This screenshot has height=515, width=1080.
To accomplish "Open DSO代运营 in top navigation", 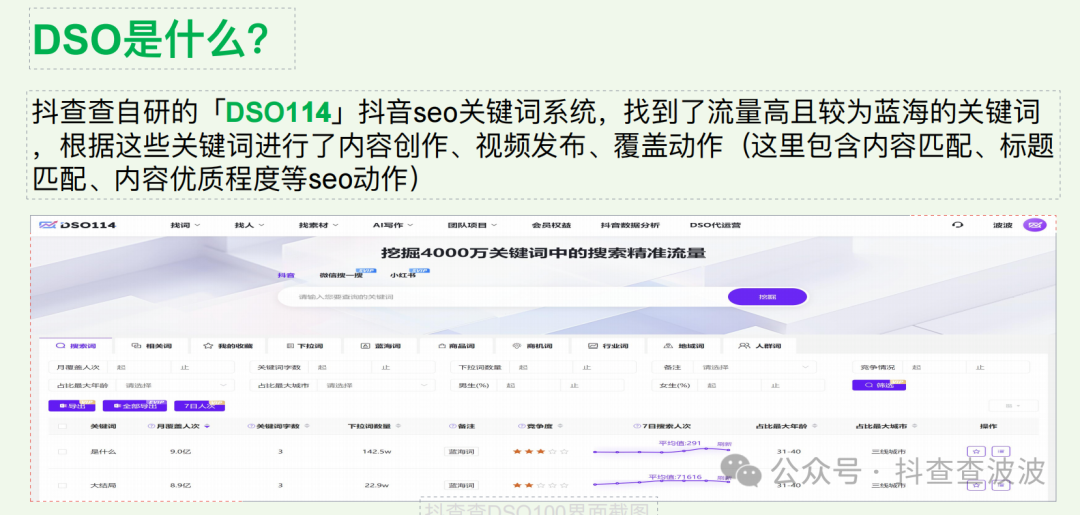I will point(715,225).
